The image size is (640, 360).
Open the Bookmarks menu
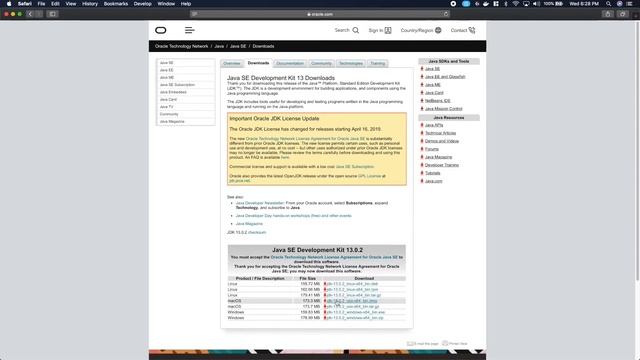pos(116,4)
